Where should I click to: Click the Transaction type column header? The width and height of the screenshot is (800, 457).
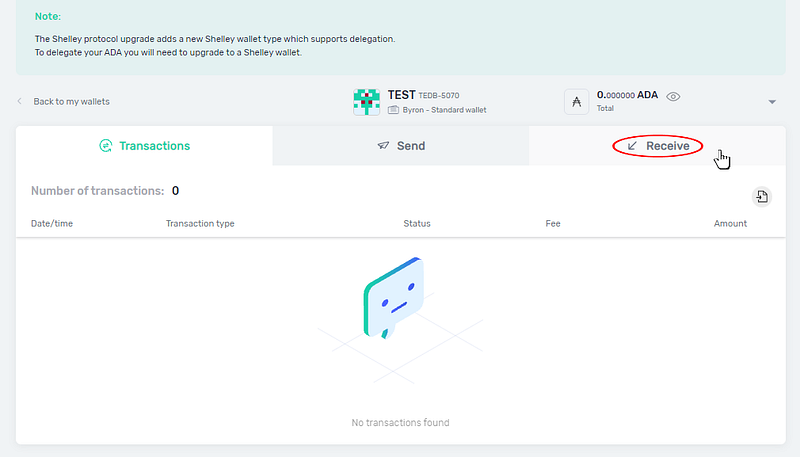coord(200,223)
